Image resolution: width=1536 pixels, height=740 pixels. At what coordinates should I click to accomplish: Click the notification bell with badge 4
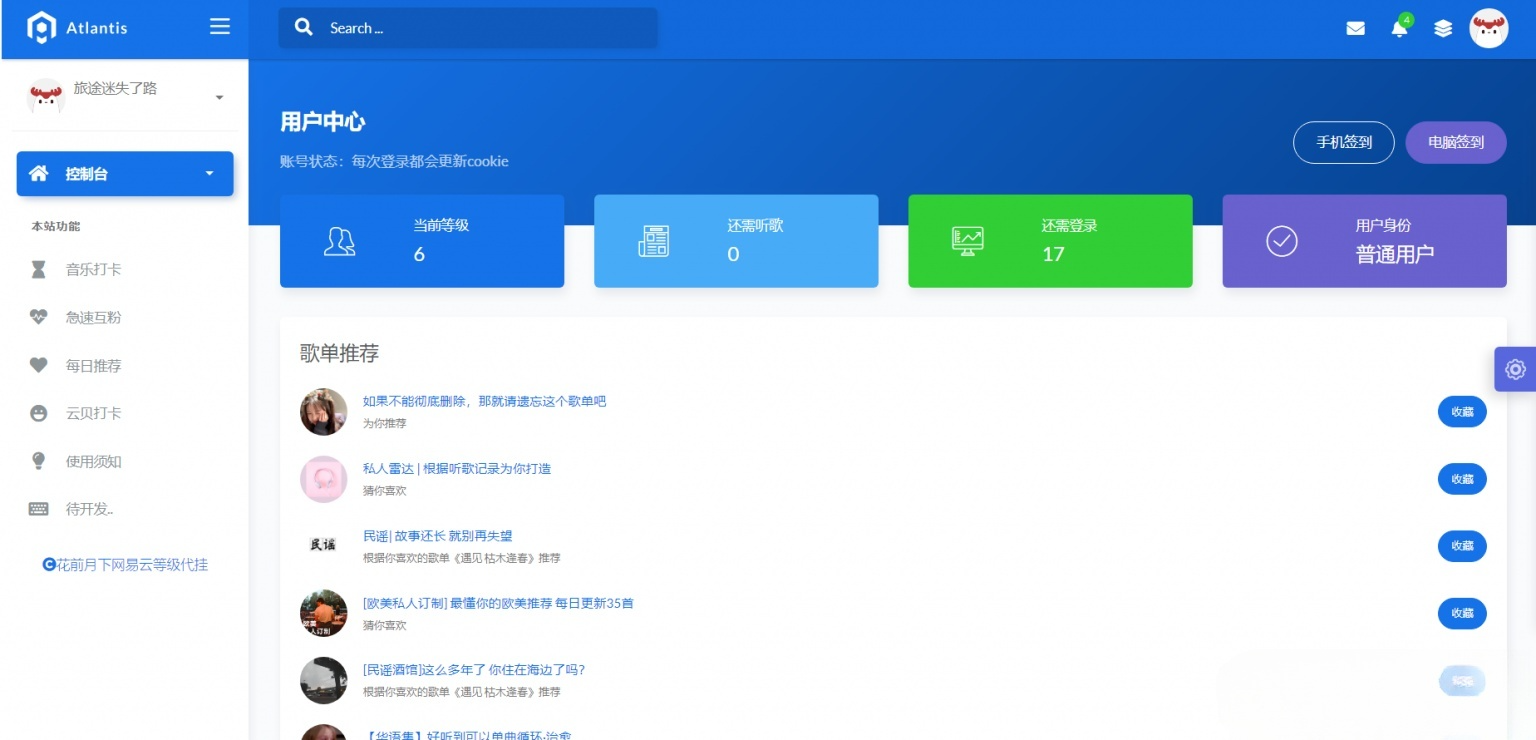click(1399, 29)
